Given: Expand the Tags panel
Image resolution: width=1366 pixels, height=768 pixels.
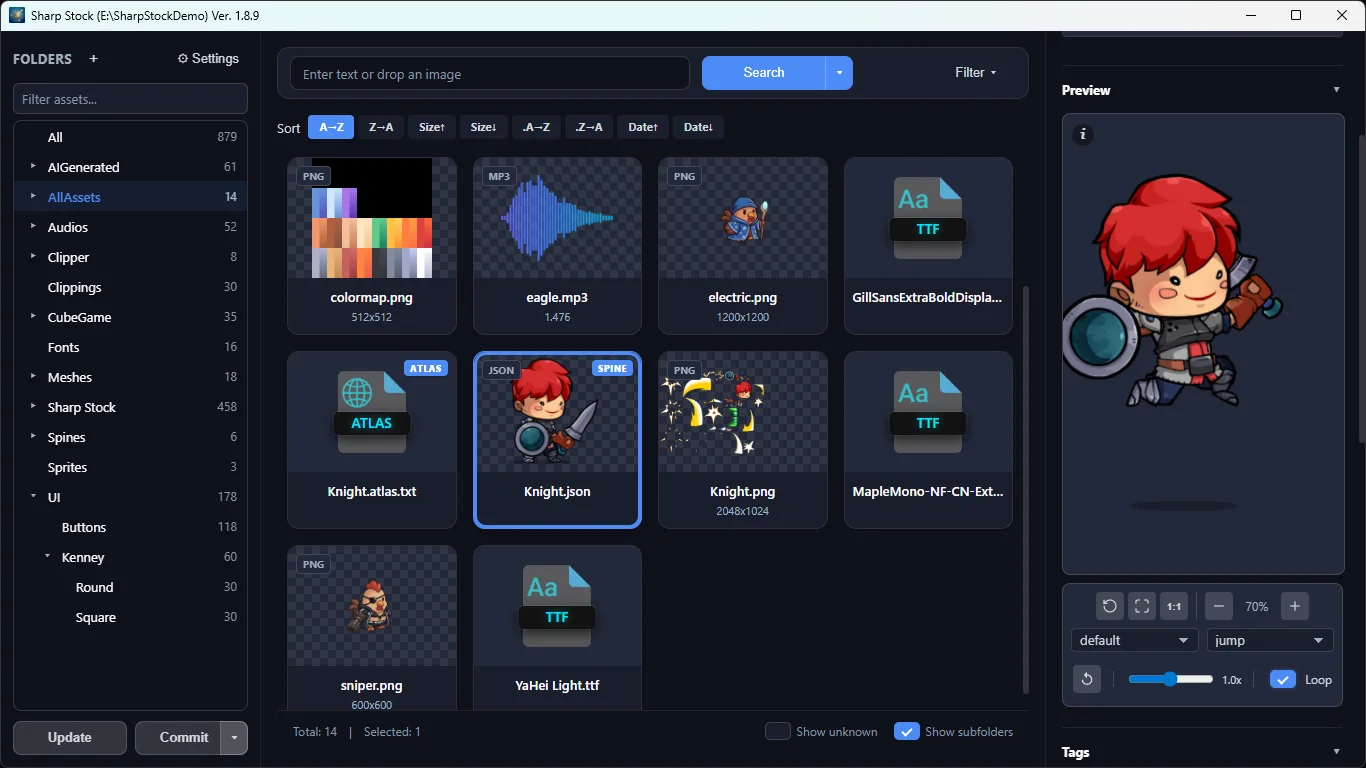Looking at the screenshot, I should (1337, 752).
